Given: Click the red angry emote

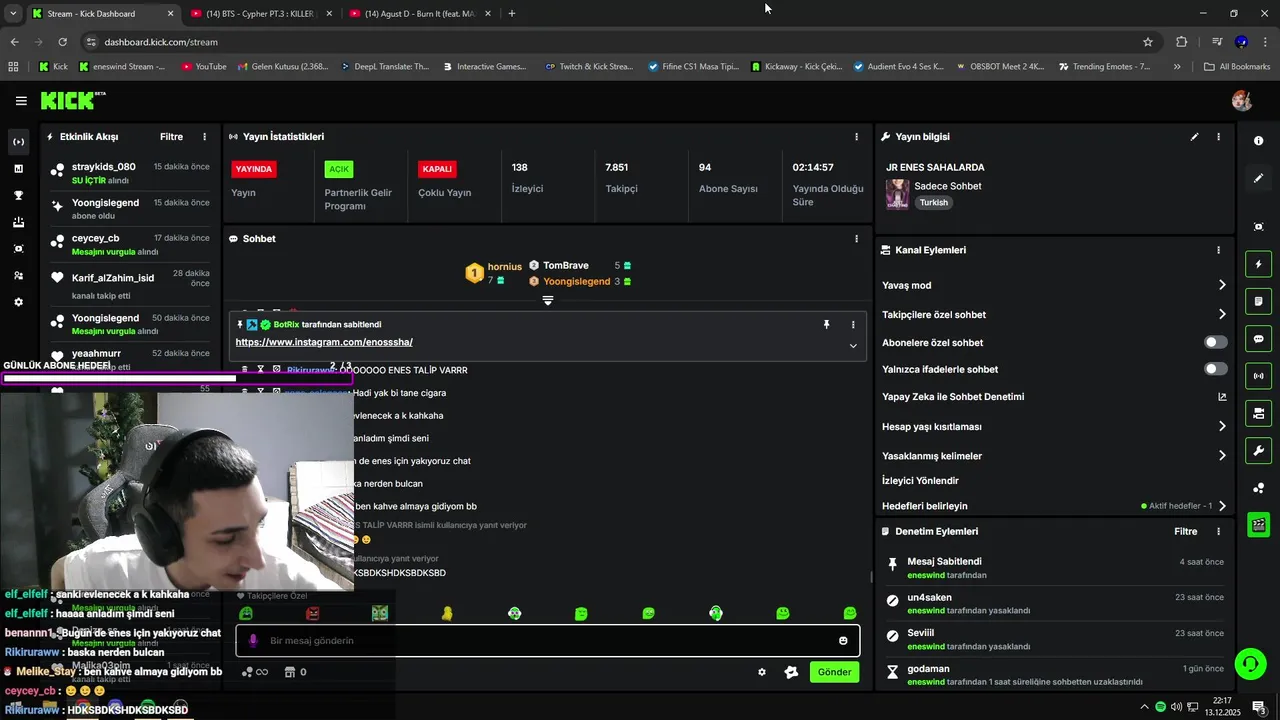Looking at the screenshot, I should (x=313, y=613).
